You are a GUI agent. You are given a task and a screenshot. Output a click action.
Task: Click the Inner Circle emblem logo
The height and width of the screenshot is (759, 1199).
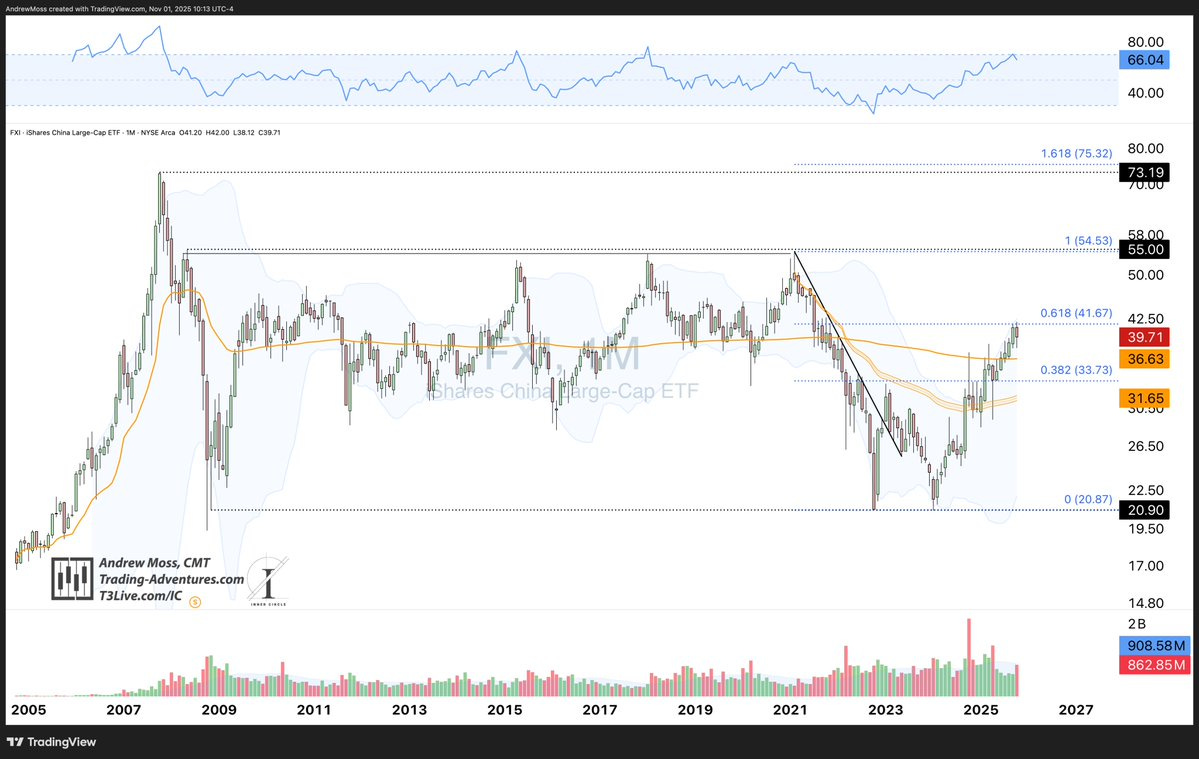268,582
